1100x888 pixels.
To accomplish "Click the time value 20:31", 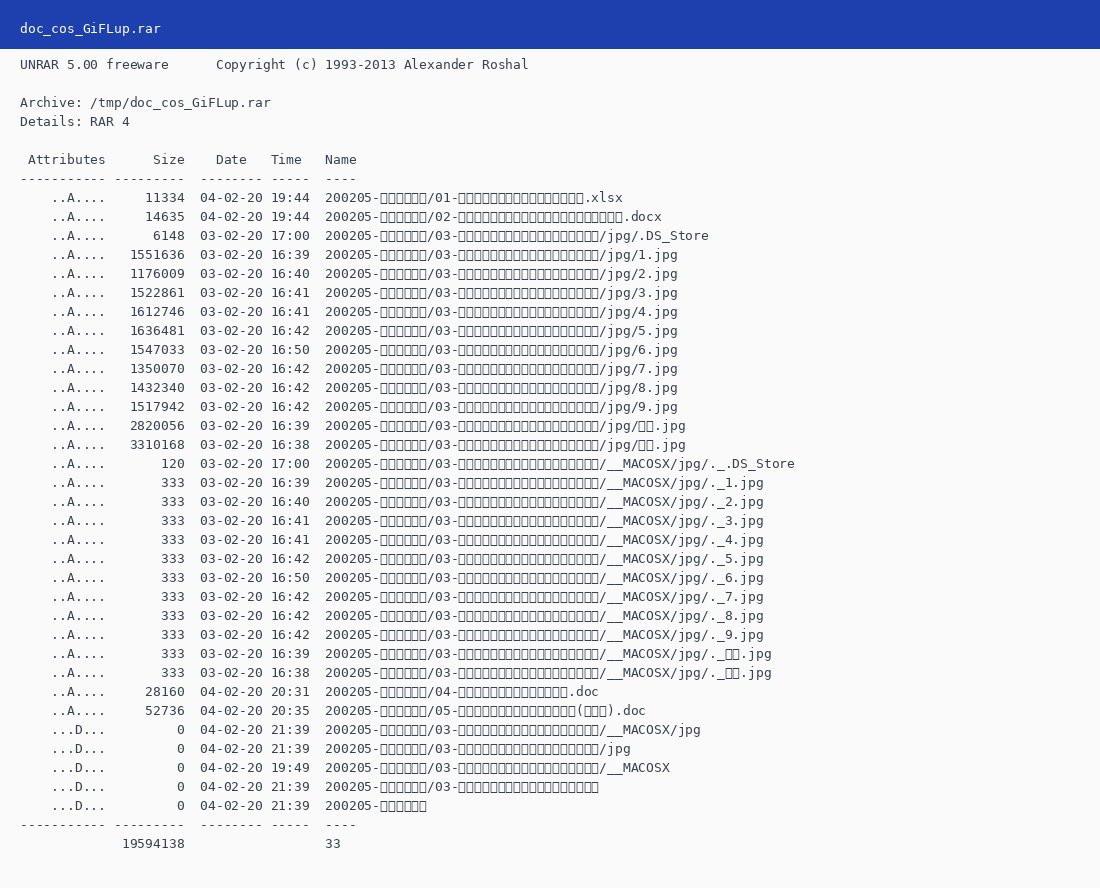I will (x=290, y=692).
